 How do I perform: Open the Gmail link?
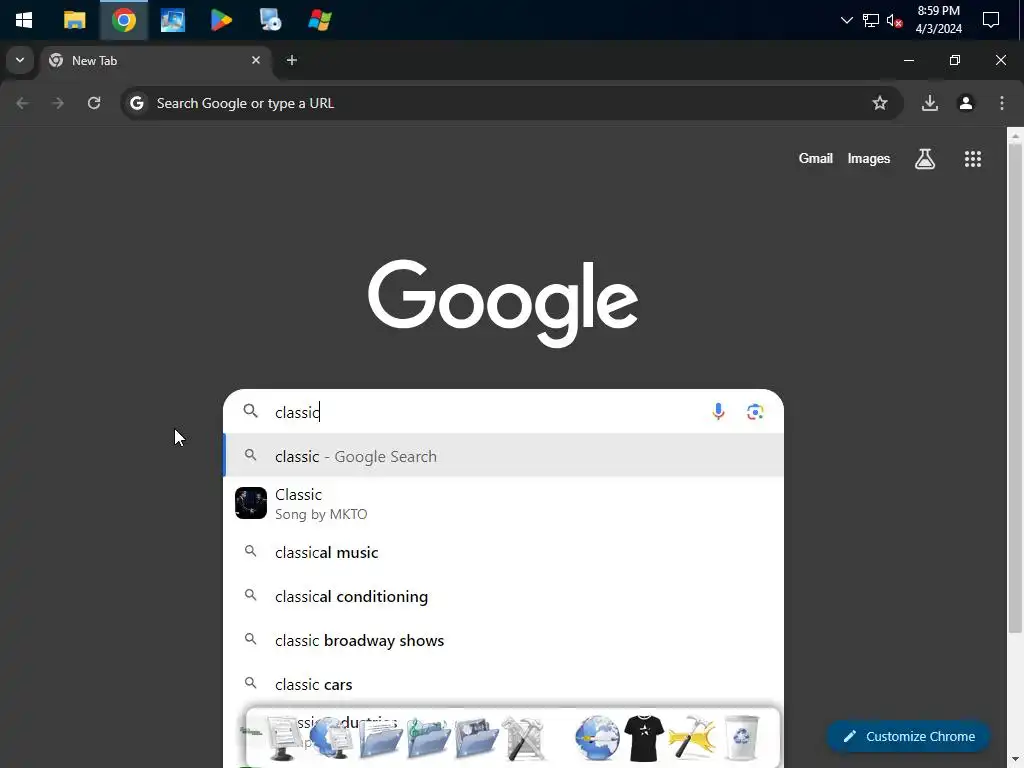pos(816,159)
